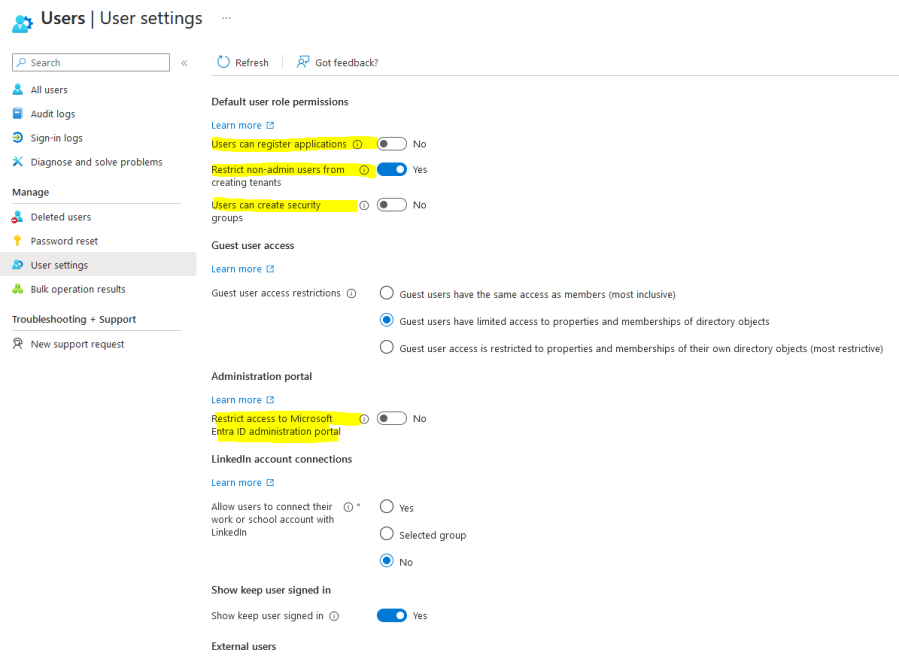Refresh the user settings page
The width and height of the screenshot is (899, 662).
[243, 62]
